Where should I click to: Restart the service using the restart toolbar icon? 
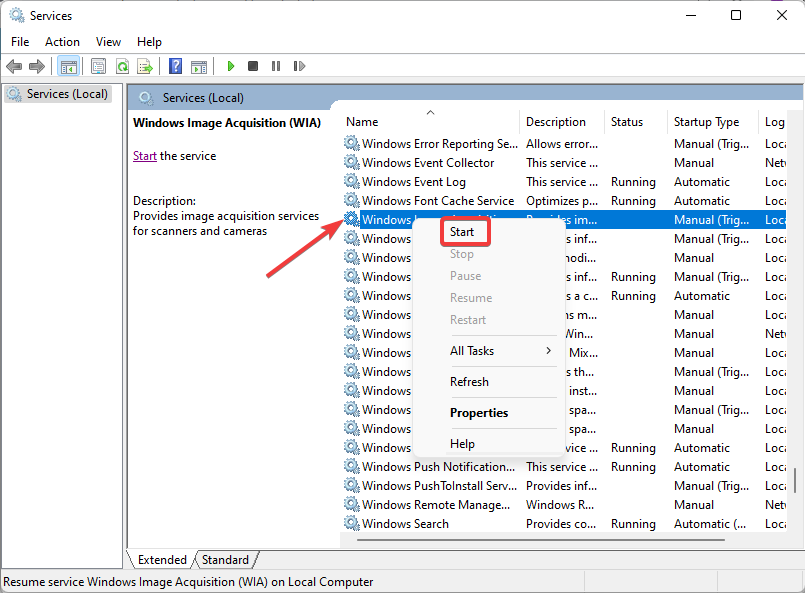300,66
